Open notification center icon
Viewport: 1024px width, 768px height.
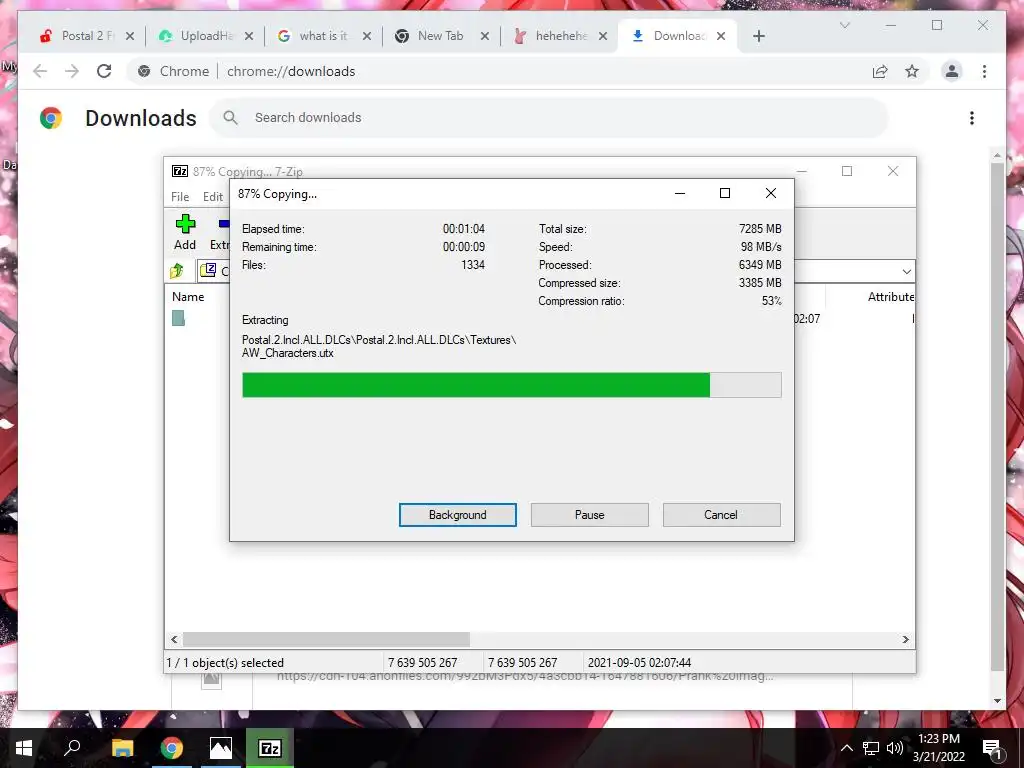coord(992,748)
